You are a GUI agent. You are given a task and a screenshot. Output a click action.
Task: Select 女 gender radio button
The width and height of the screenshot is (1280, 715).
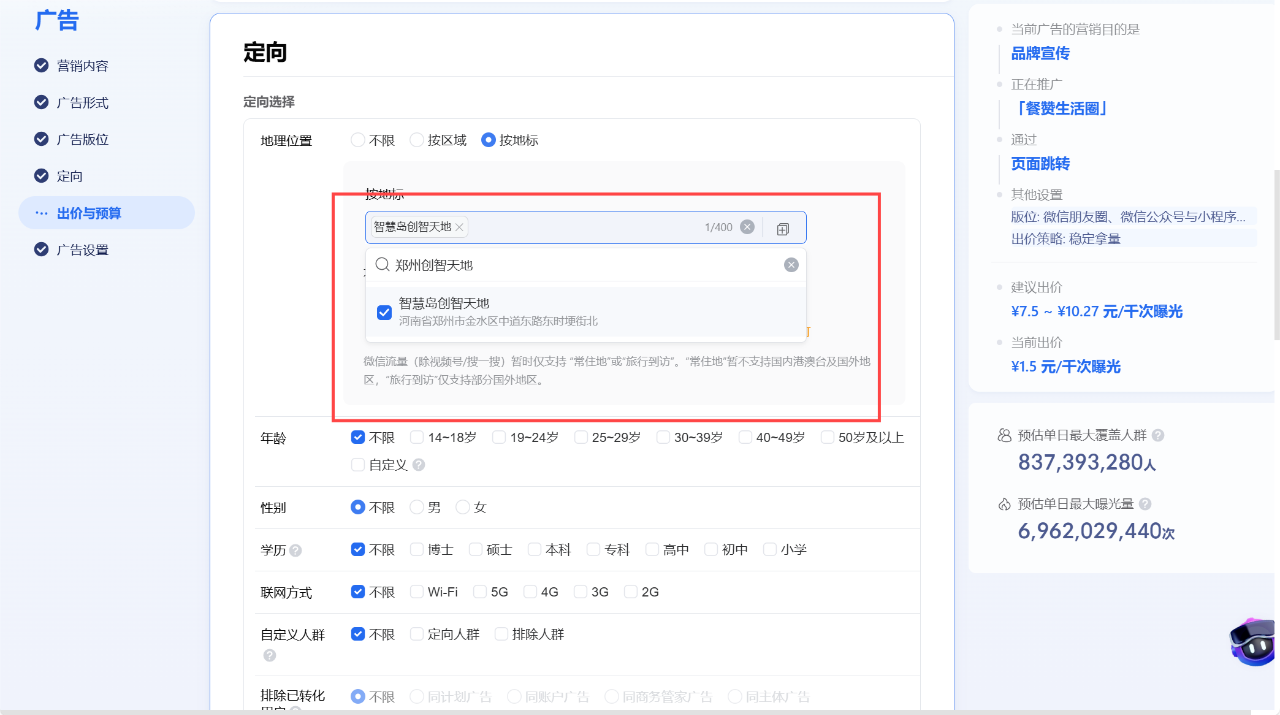pyautogui.click(x=463, y=507)
